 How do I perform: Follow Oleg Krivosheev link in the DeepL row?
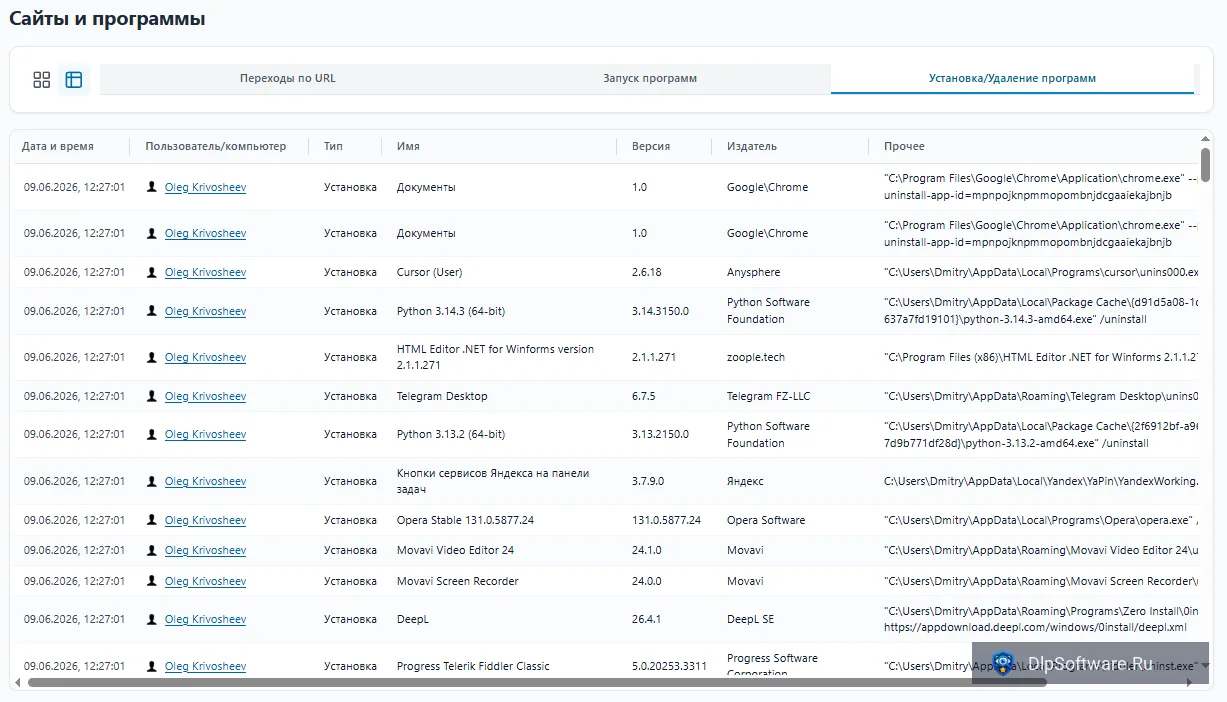(205, 619)
